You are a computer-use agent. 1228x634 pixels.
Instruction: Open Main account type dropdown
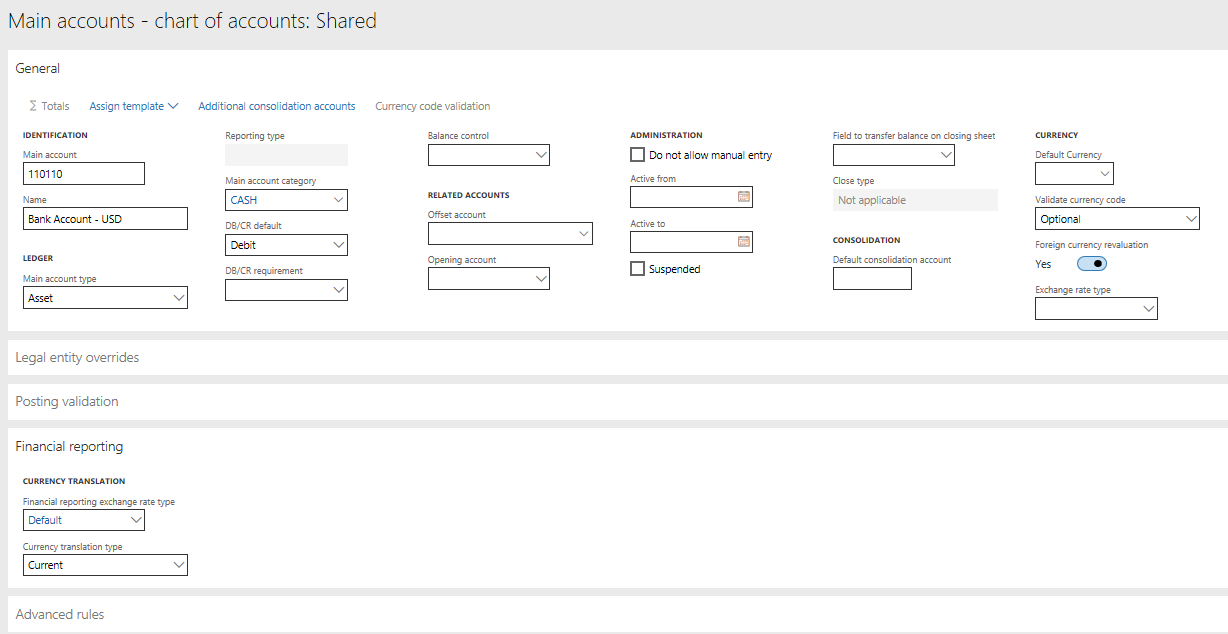[177, 298]
